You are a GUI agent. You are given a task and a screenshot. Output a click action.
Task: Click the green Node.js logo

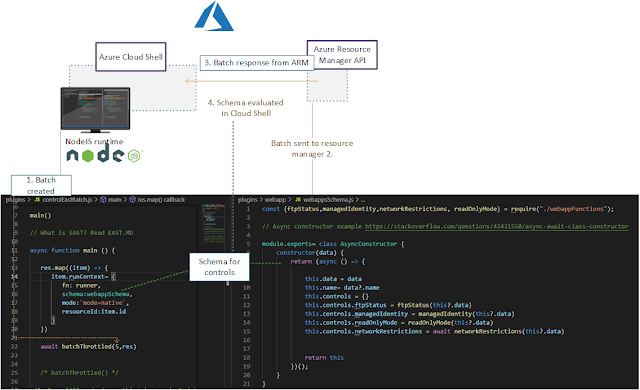[95, 155]
